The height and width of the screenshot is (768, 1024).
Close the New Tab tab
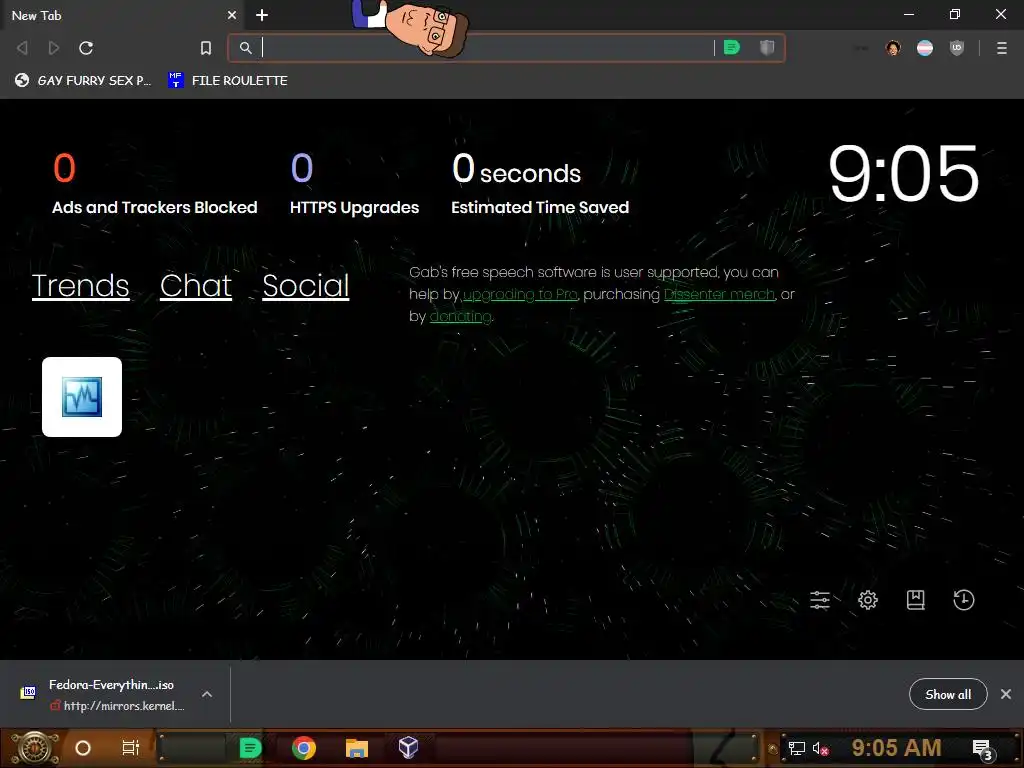point(232,15)
